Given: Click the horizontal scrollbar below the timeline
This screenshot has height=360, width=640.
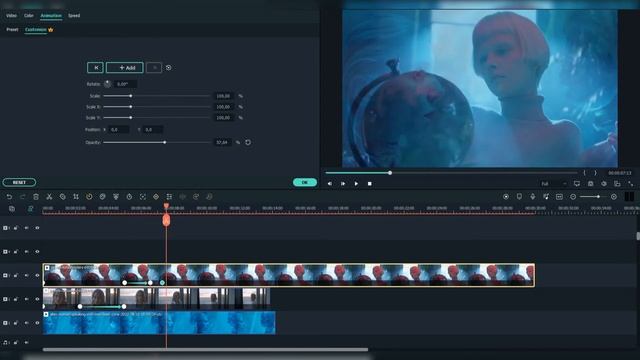Looking at the screenshot, I should (x=205, y=349).
